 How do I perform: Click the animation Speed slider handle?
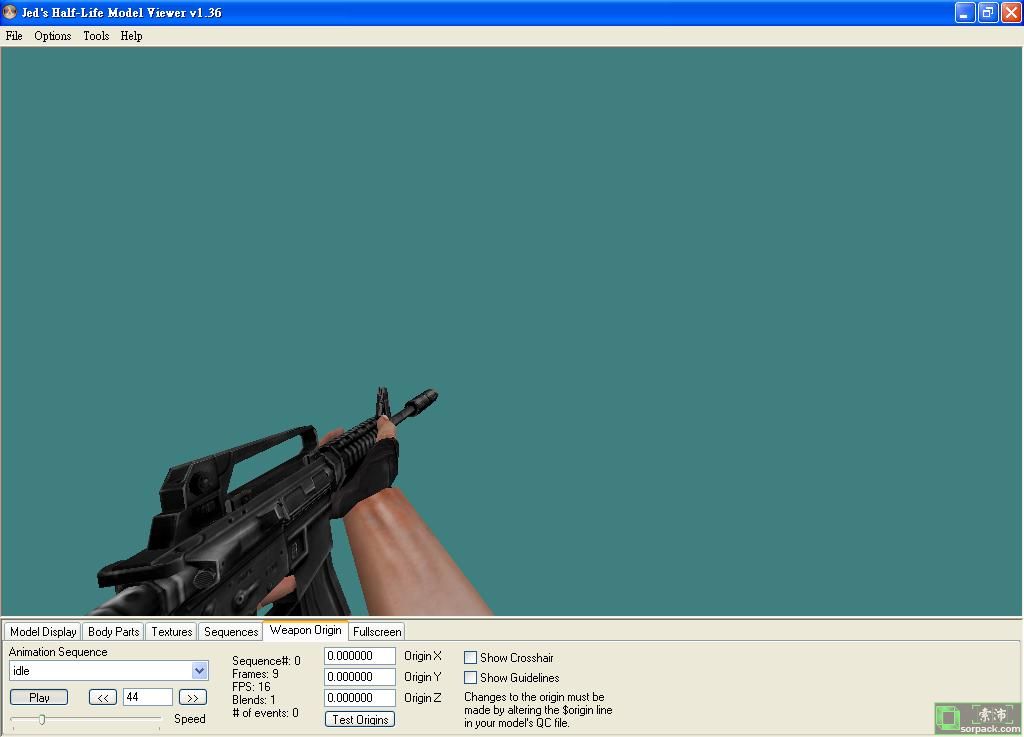(42, 719)
